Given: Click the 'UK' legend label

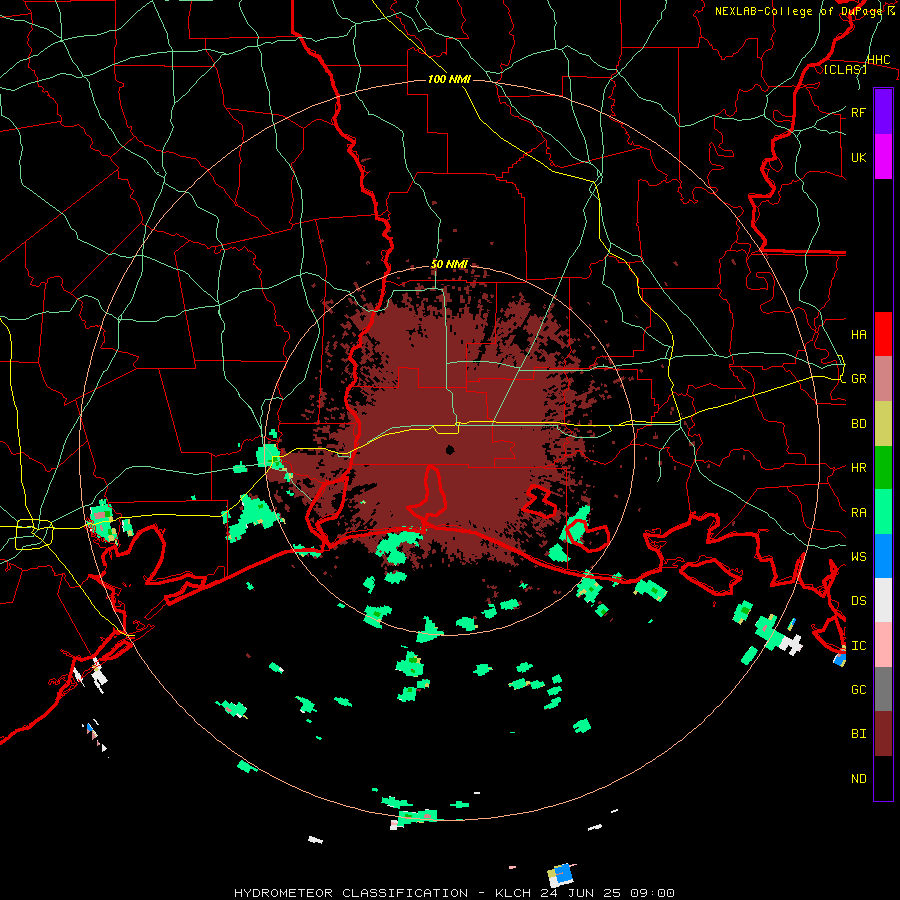Looking at the screenshot, I should (858, 157).
